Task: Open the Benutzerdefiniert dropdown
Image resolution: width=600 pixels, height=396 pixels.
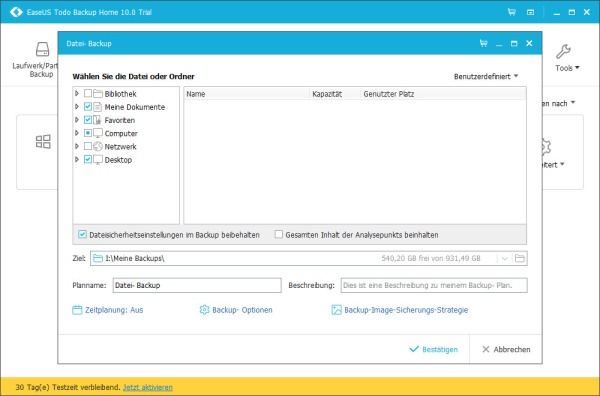Action: click(486, 77)
